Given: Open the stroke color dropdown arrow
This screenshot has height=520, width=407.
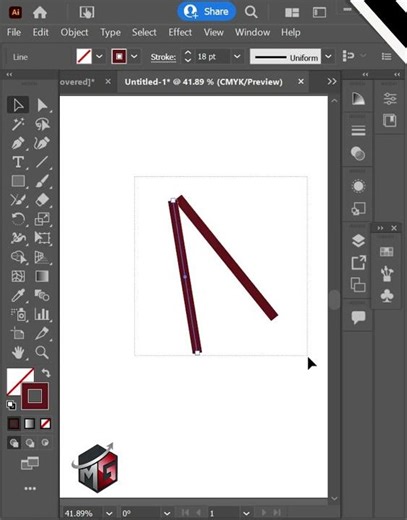Looking at the screenshot, I should tap(134, 57).
